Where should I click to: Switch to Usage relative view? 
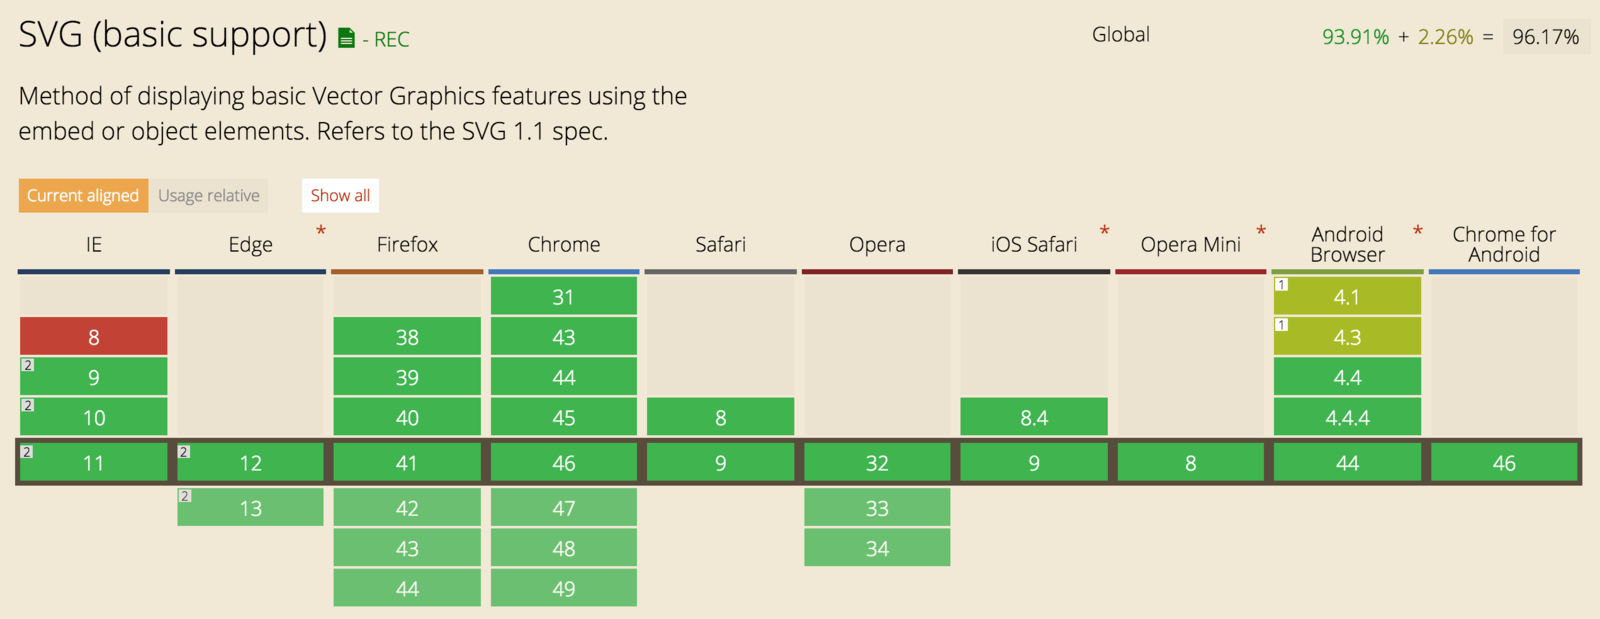[x=209, y=195]
